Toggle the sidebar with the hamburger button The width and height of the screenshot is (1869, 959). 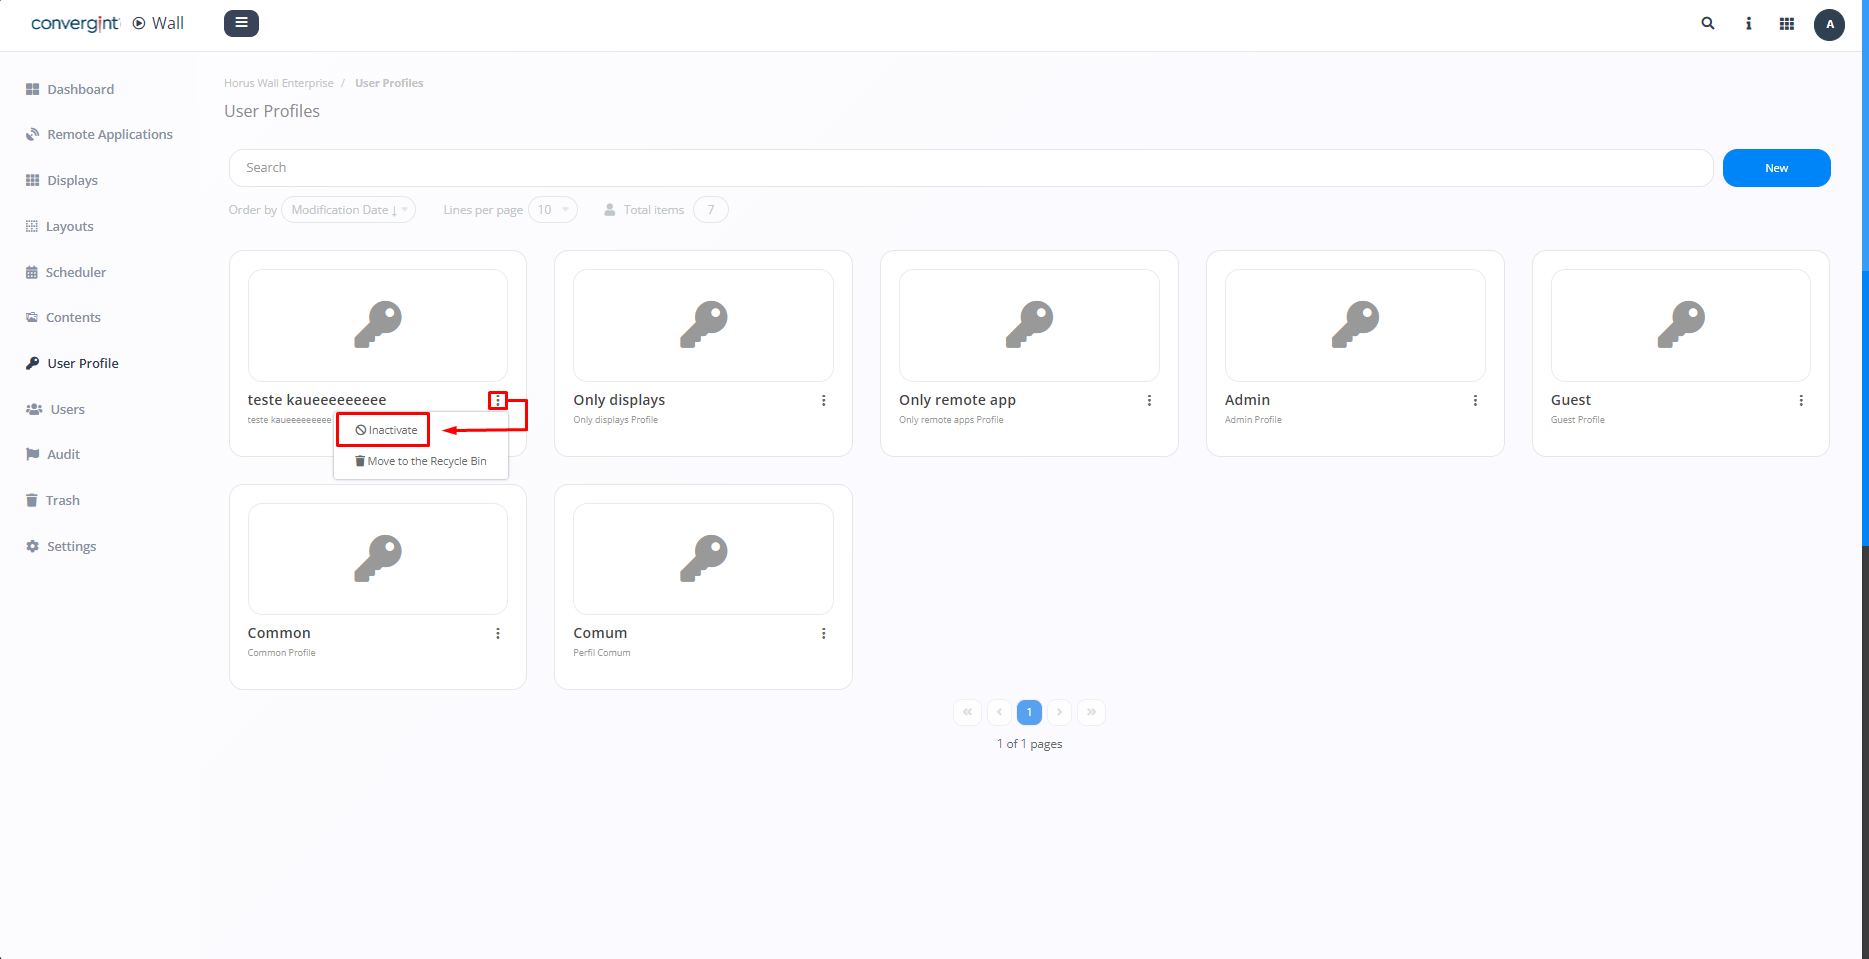[x=241, y=23]
